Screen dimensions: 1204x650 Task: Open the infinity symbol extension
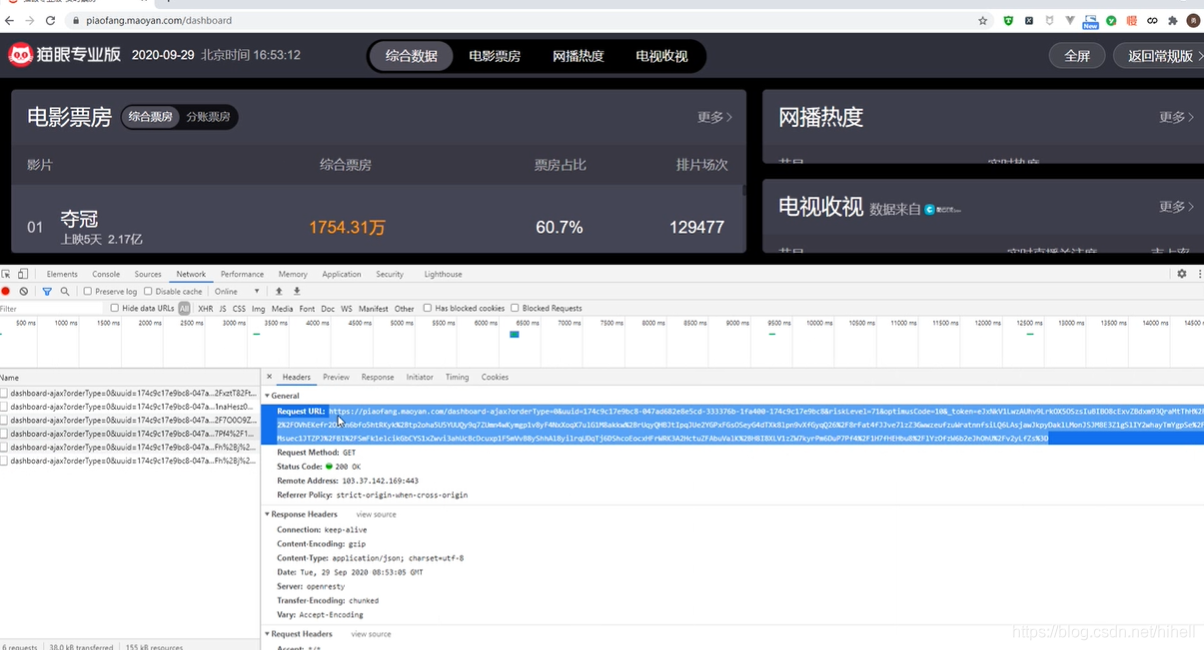point(1152,20)
